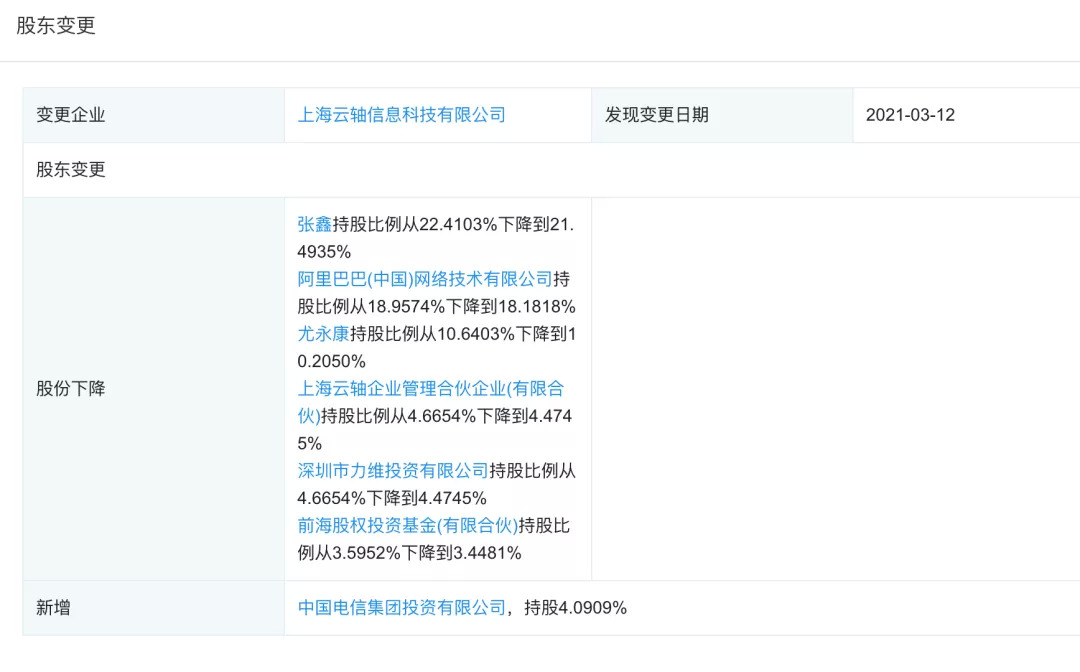Open shareholder 张鑫 profile link
This screenshot has width=1080, height=672.
pyautogui.click(x=315, y=224)
